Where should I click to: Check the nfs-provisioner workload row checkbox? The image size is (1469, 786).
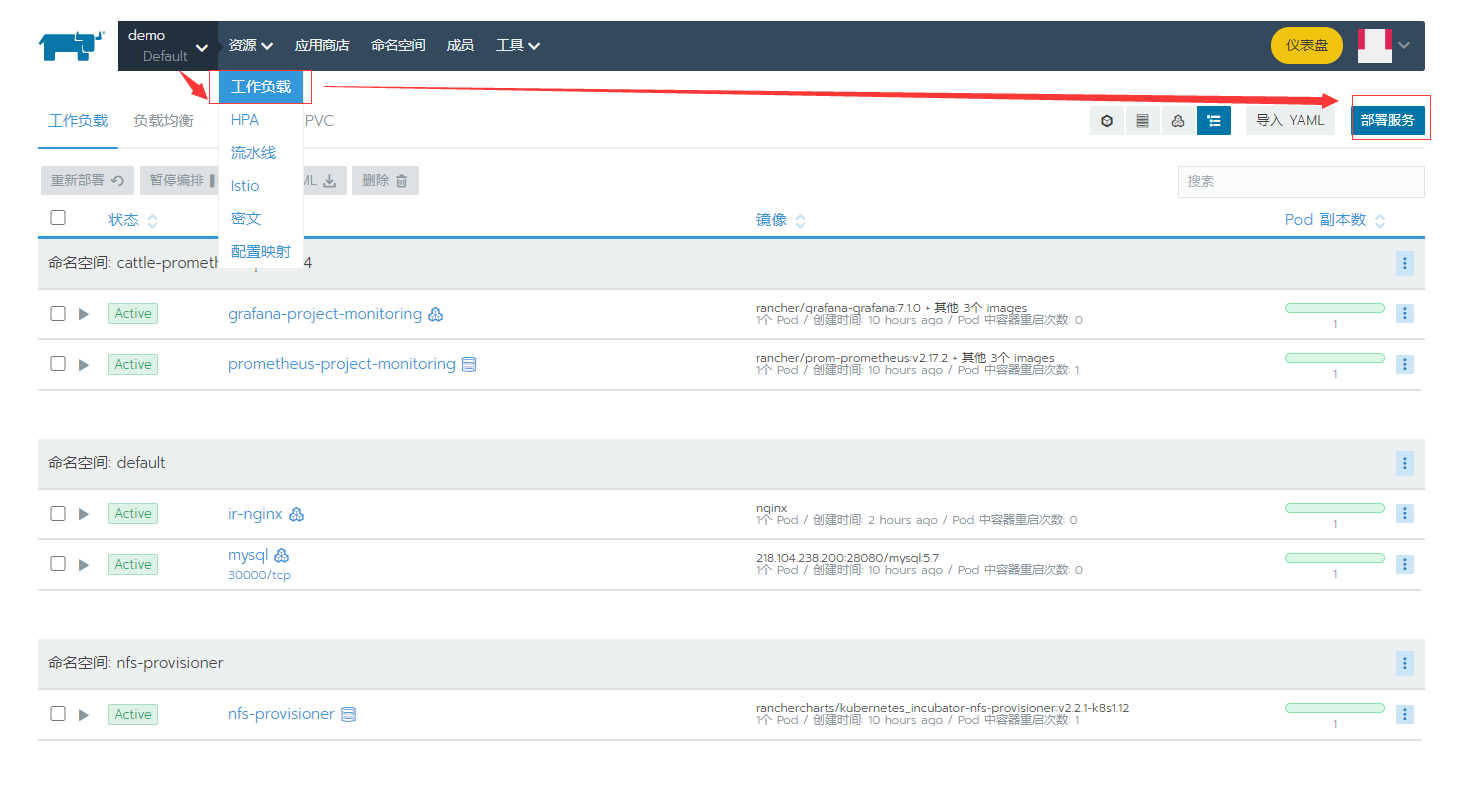[x=58, y=714]
